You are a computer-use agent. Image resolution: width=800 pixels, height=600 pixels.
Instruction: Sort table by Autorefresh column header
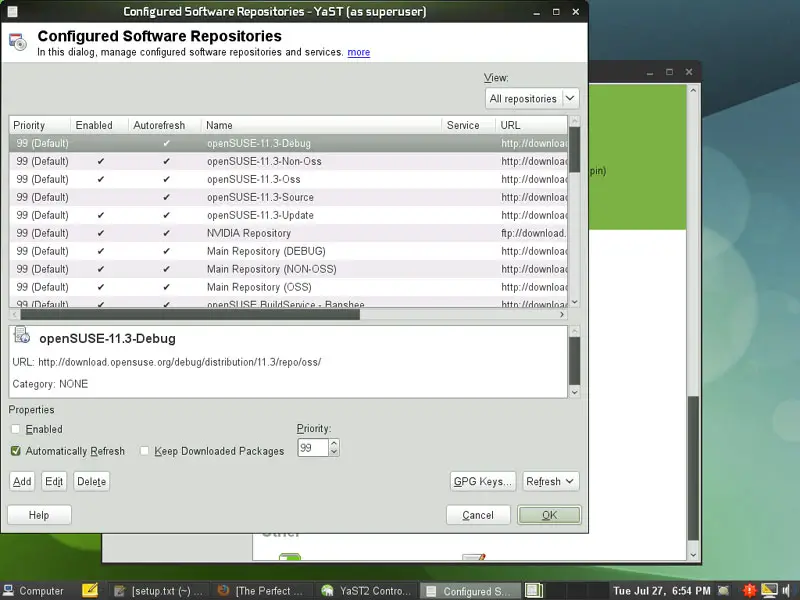(164, 125)
